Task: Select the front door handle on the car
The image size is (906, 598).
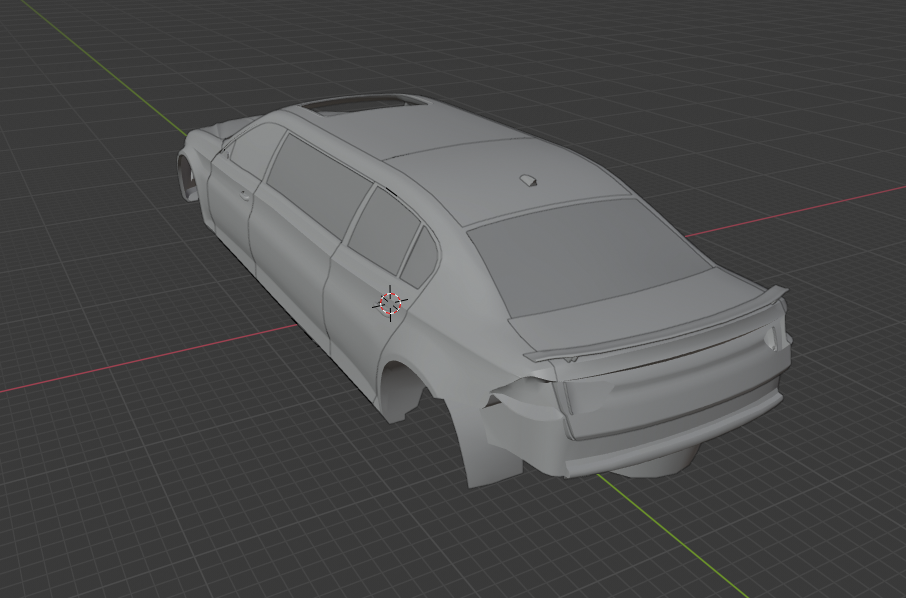Action: pos(245,196)
